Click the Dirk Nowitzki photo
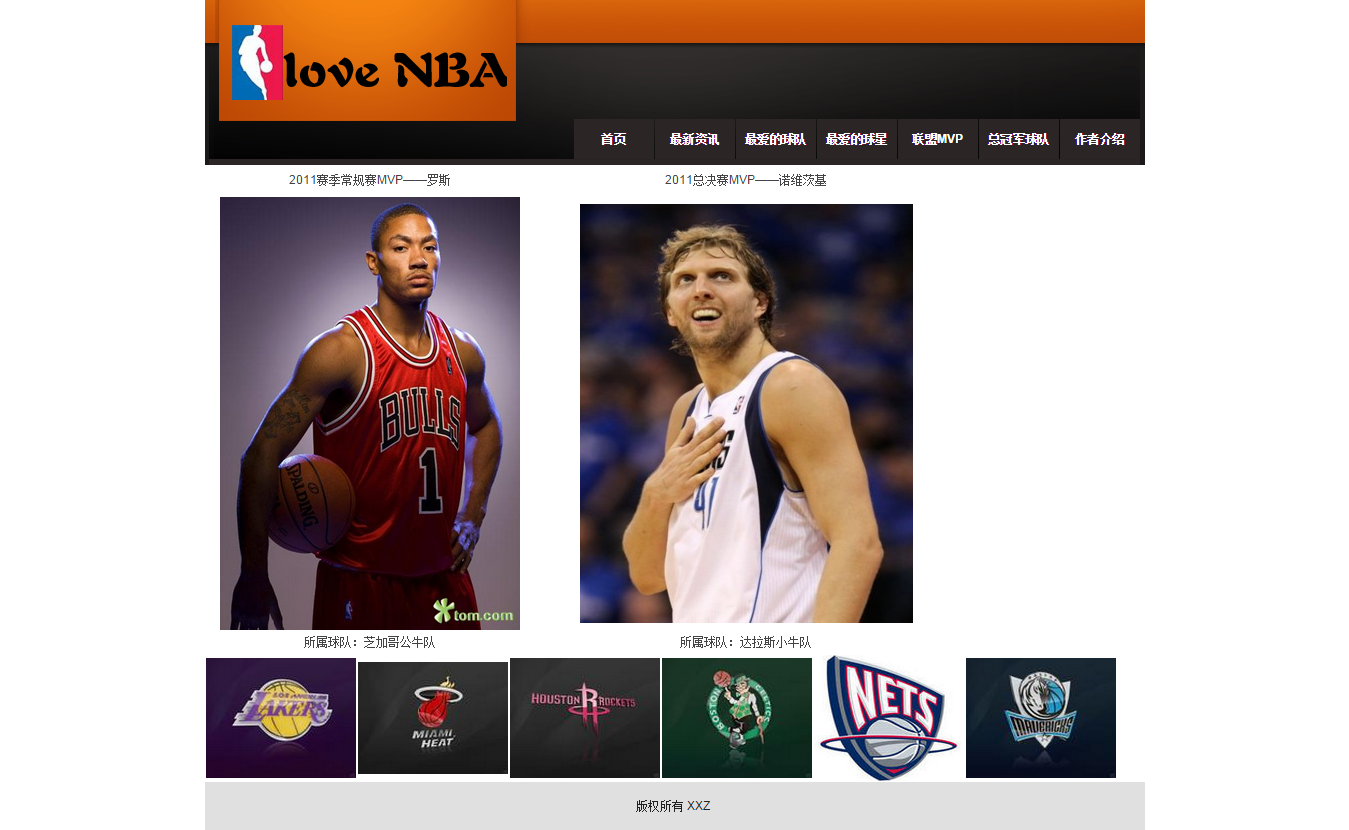Image resolution: width=1349 pixels, height=830 pixels. (x=746, y=413)
